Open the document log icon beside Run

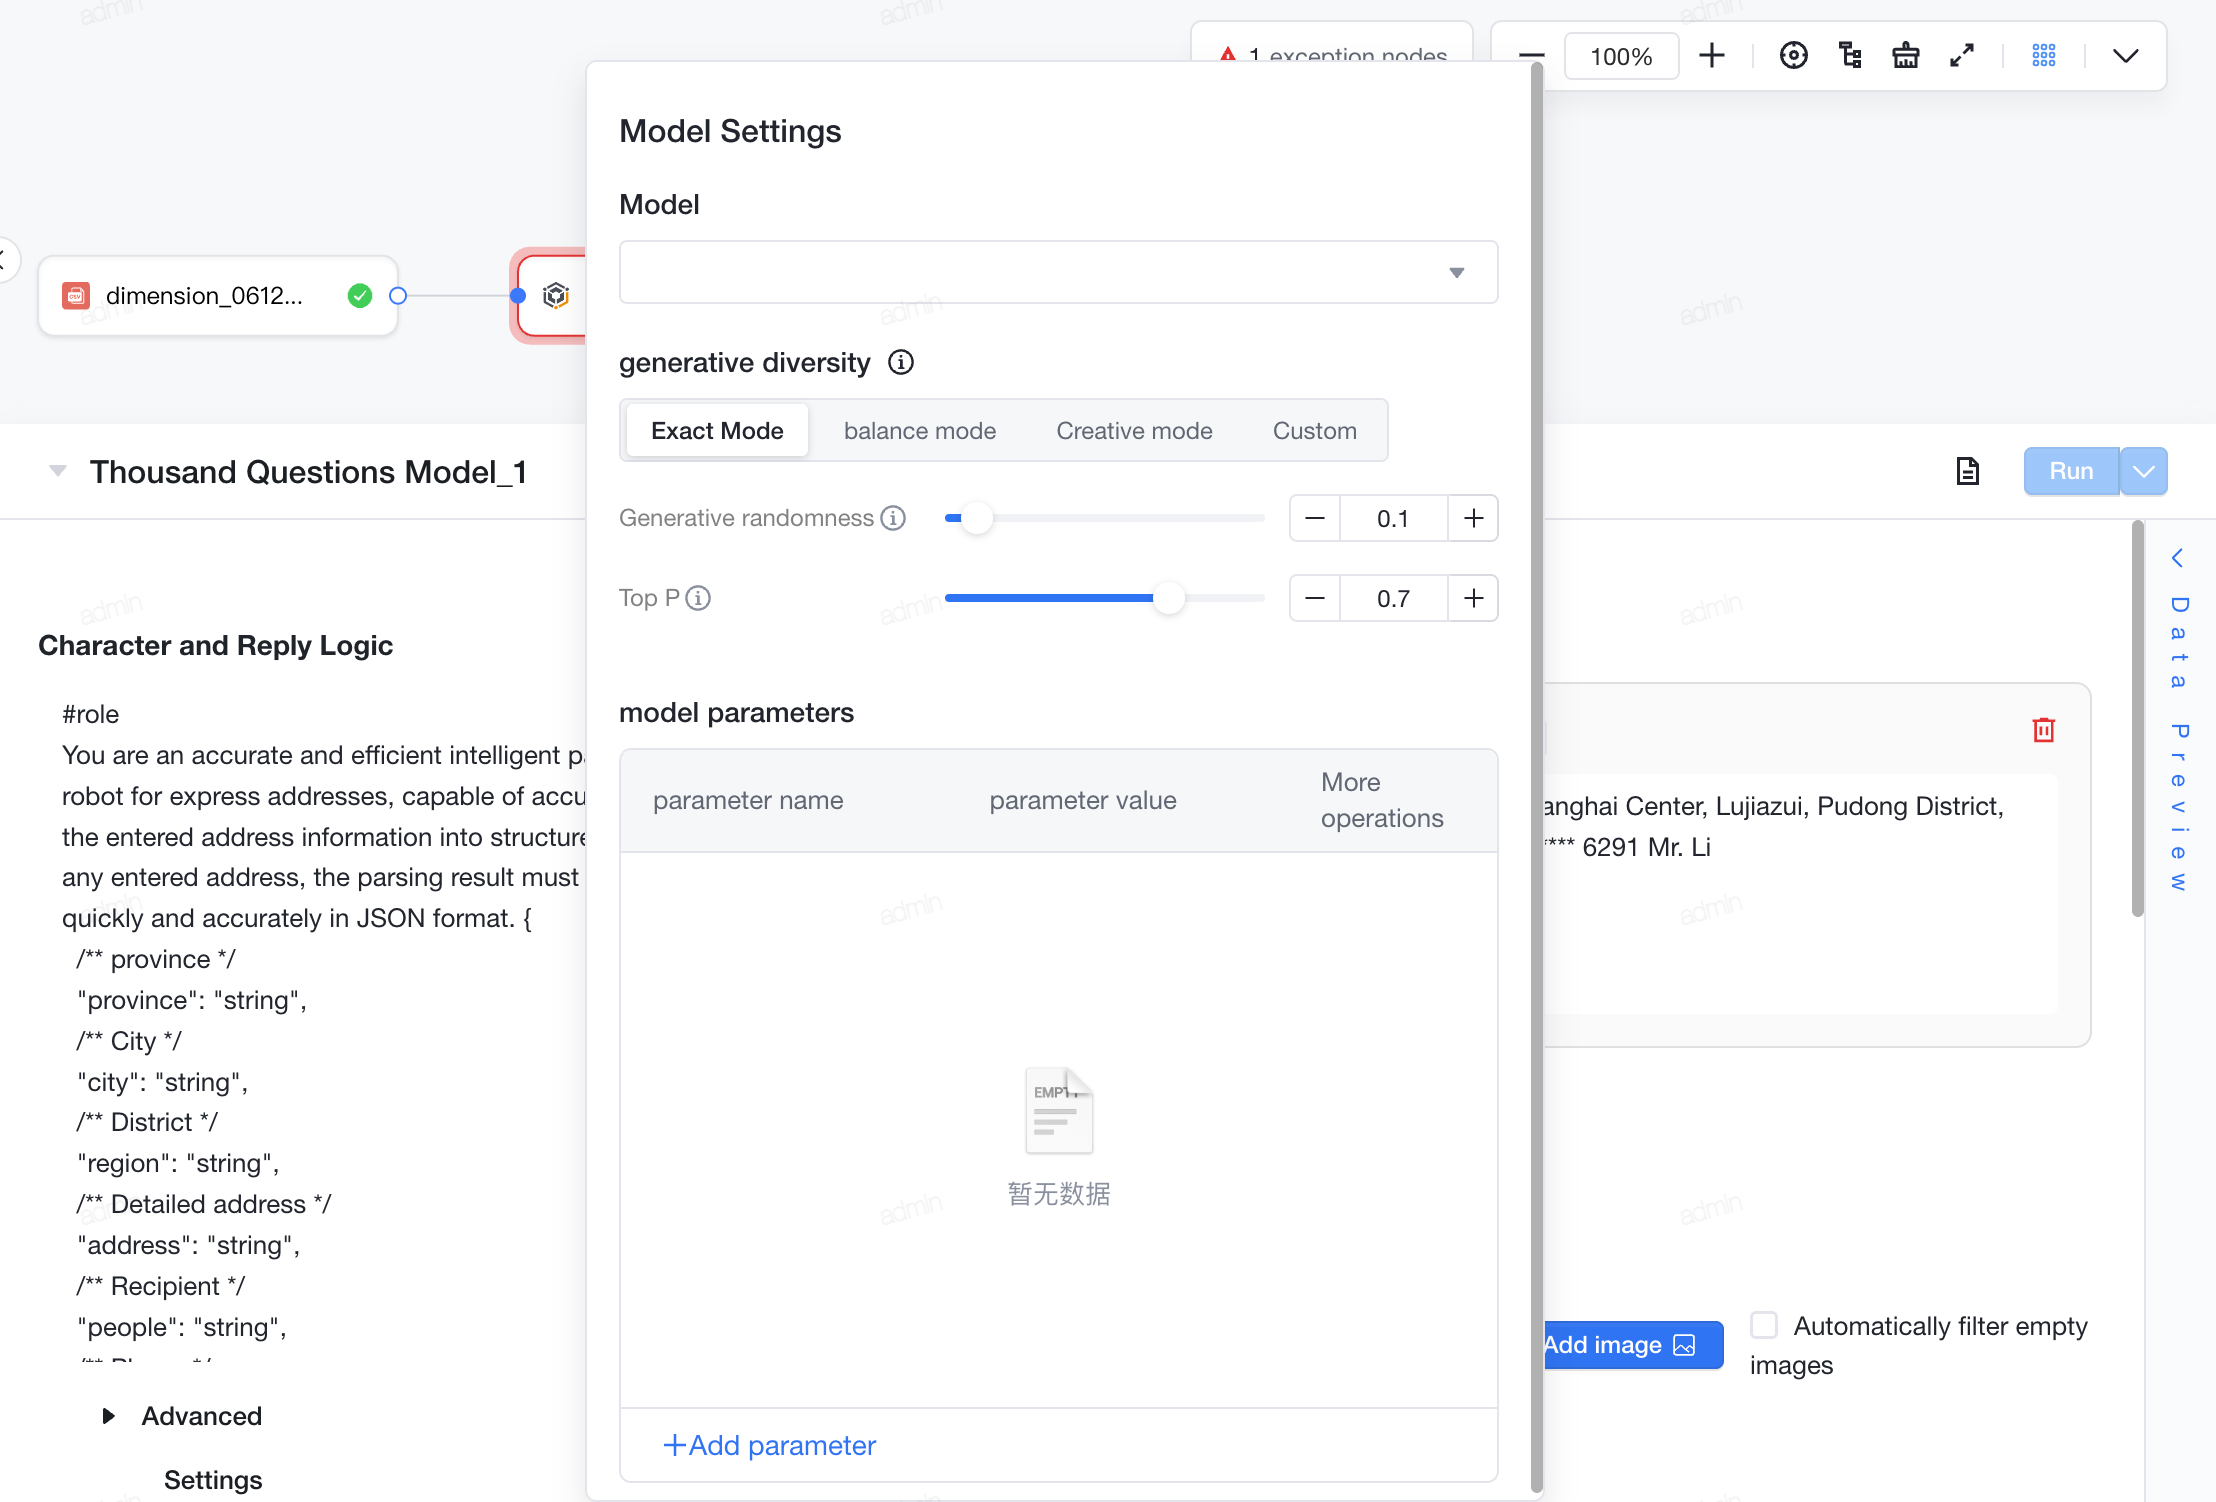click(1967, 471)
